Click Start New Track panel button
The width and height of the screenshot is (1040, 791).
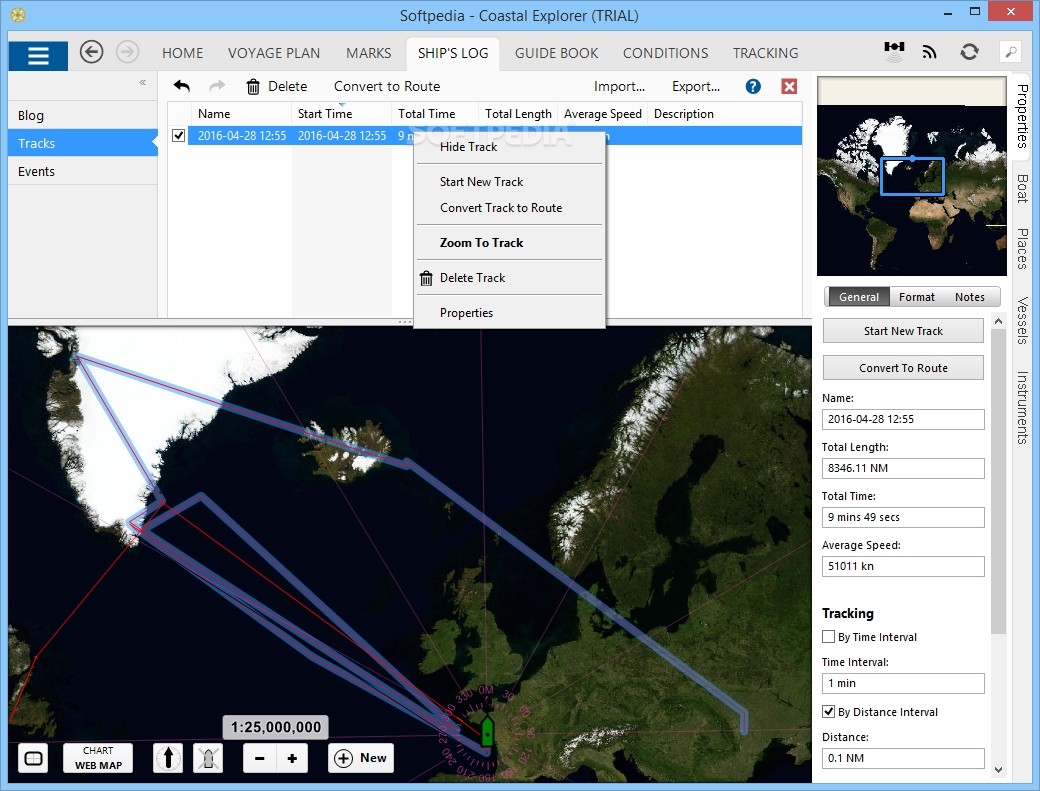[903, 331]
